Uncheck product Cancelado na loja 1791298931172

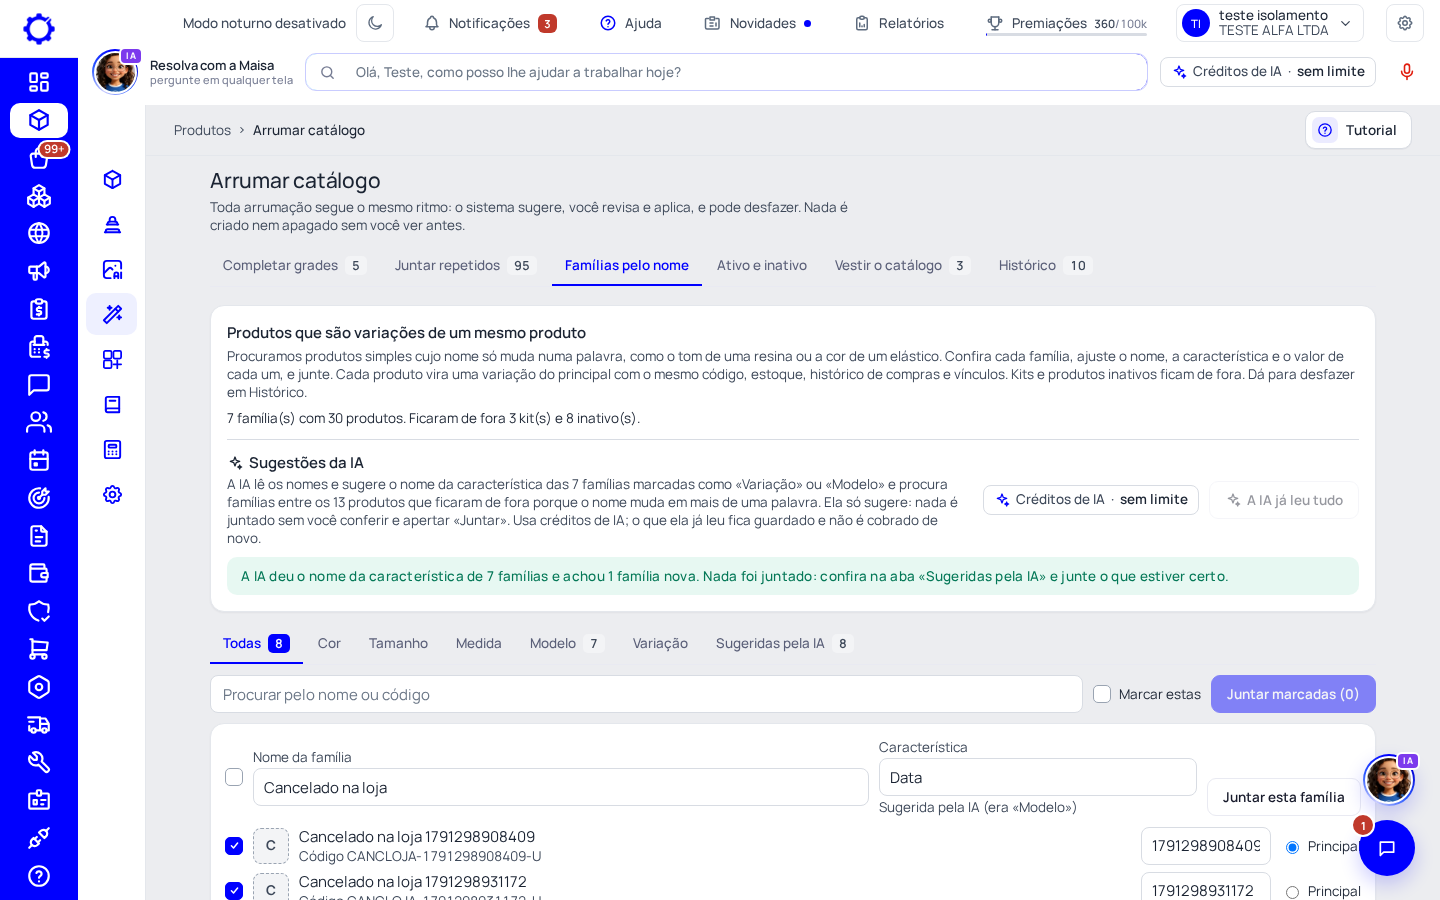click(x=234, y=891)
